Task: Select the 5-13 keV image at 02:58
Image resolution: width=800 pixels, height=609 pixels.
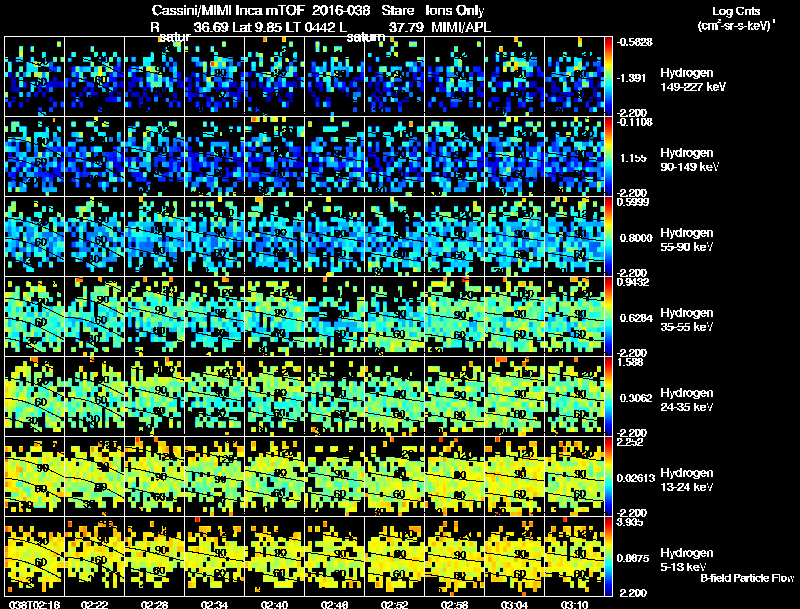Action: coord(455,556)
